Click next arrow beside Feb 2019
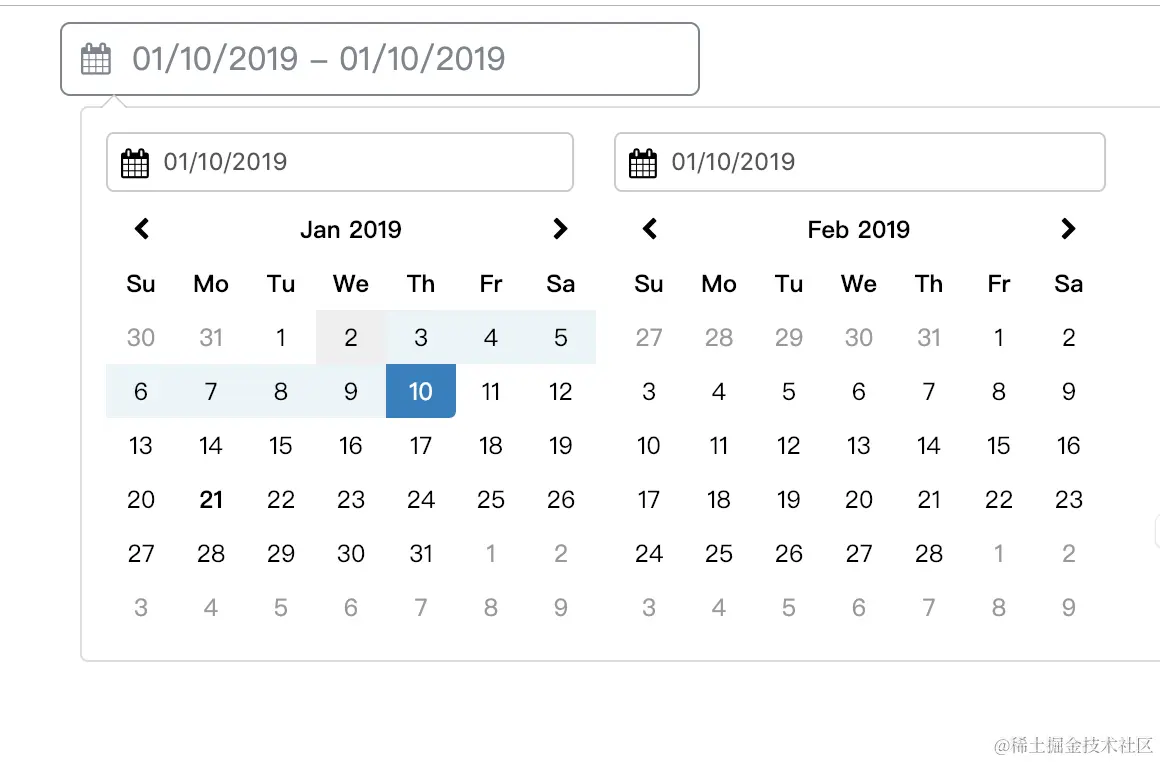The height and width of the screenshot is (762, 1160). [1068, 229]
